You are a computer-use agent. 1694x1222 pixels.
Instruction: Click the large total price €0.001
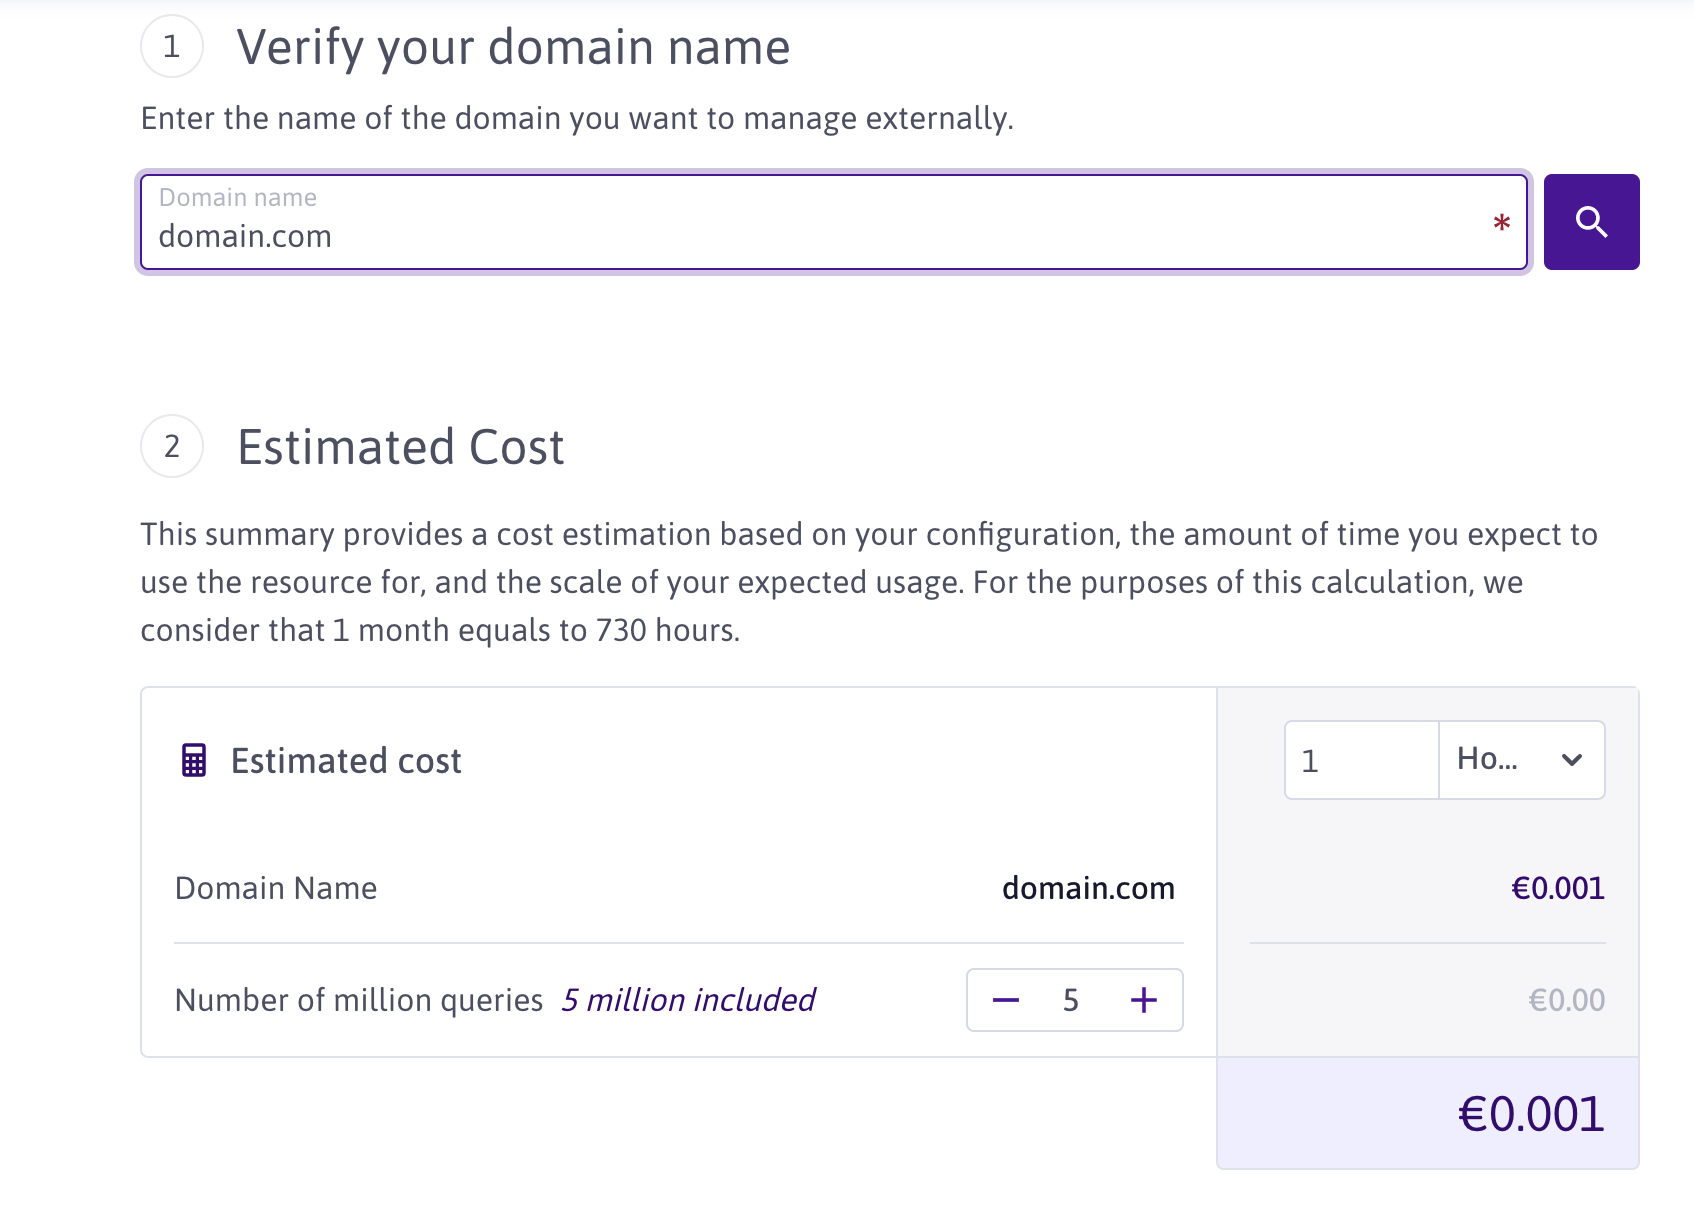tap(1530, 1114)
